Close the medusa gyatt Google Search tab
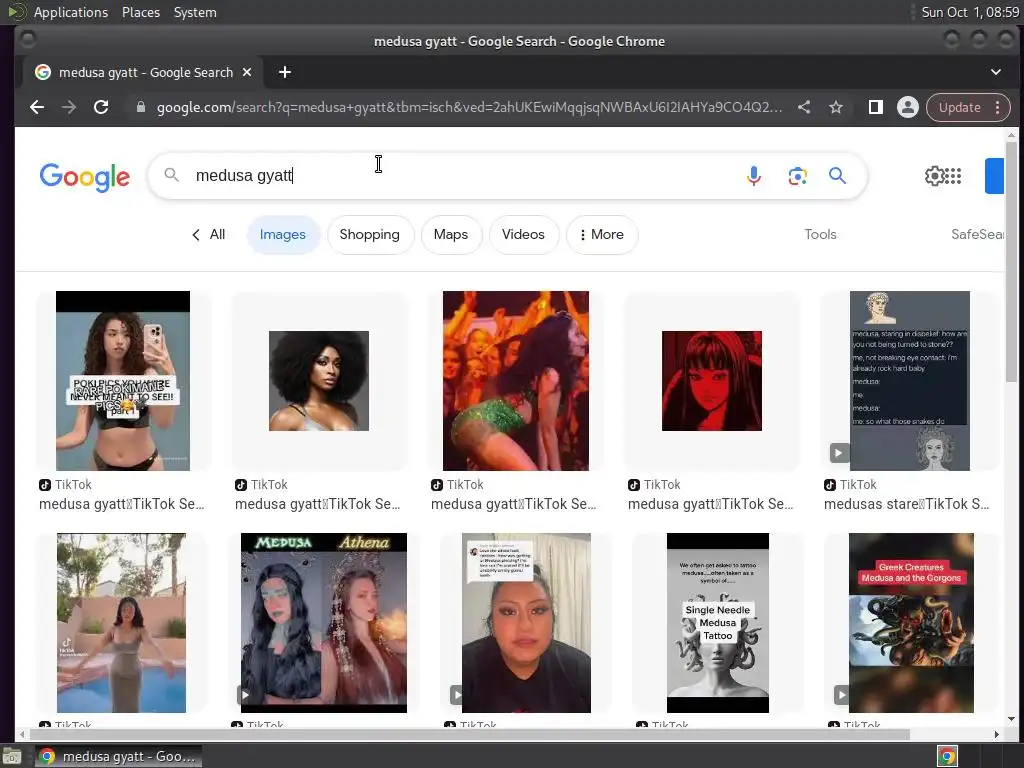 coord(247,72)
